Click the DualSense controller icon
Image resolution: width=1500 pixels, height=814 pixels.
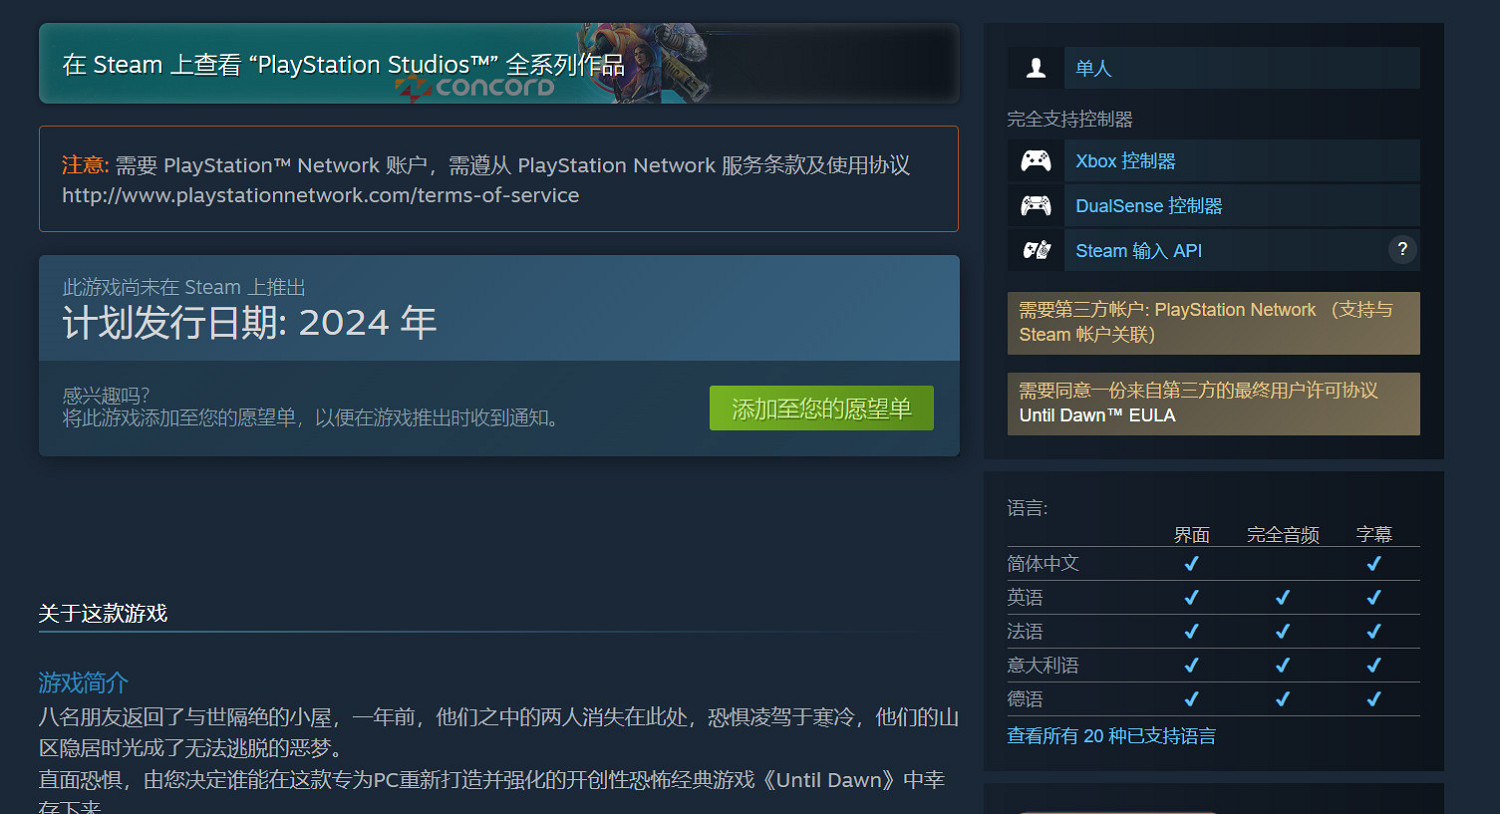pos(1035,205)
